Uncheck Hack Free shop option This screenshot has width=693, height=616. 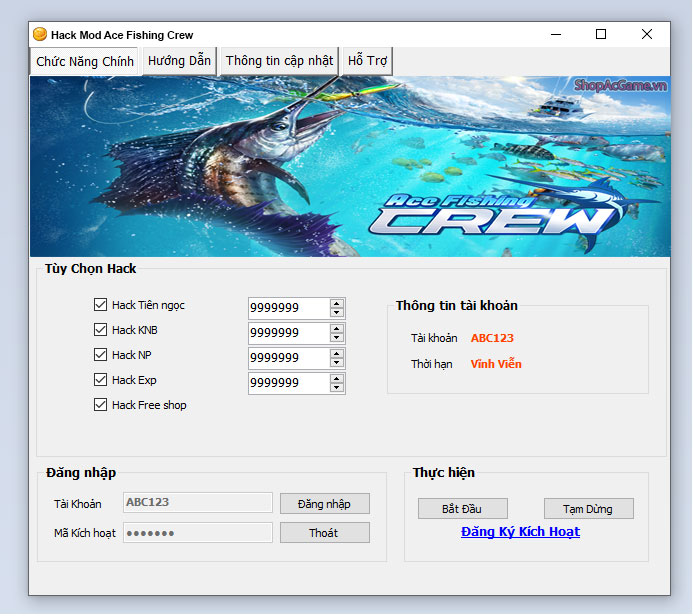tap(100, 405)
